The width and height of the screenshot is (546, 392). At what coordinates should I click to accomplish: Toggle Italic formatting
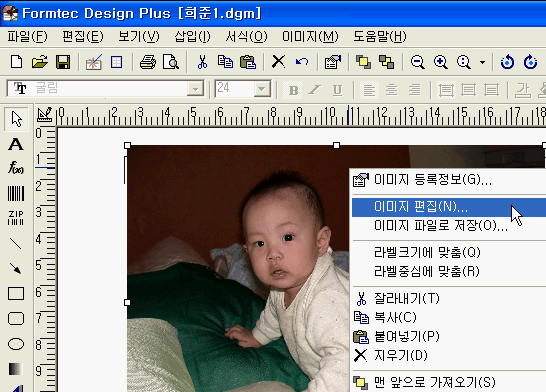click(x=315, y=90)
